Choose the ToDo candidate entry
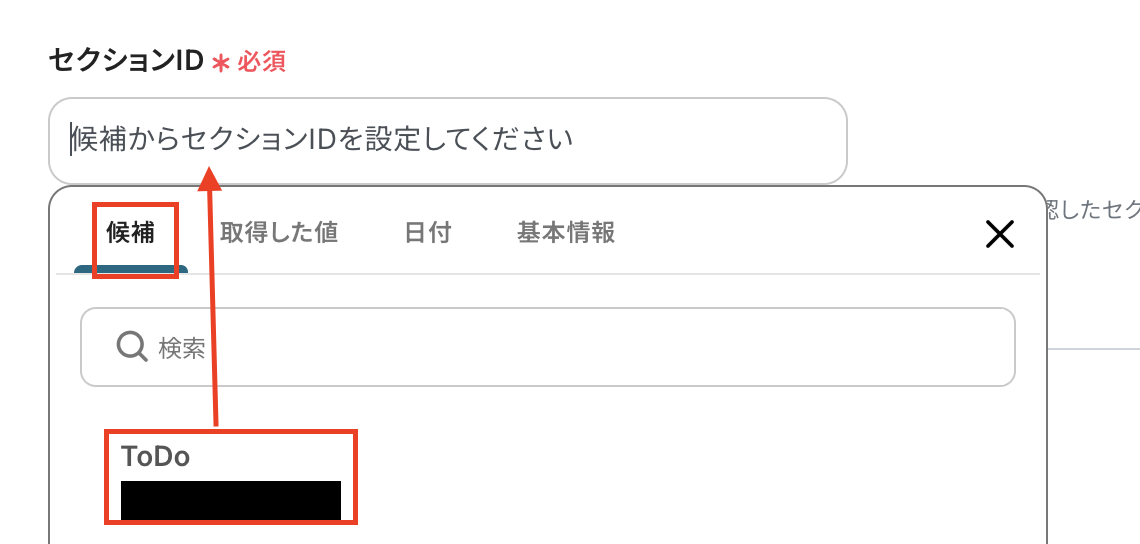The height and width of the screenshot is (544, 1140). [x=231, y=476]
